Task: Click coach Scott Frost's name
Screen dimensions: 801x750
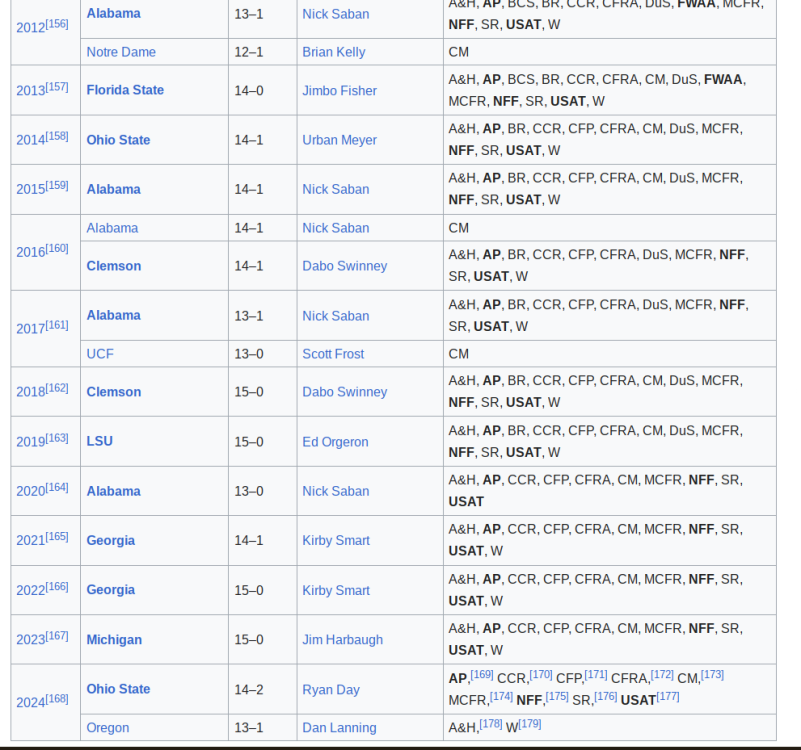Action: tap(333, 354)
